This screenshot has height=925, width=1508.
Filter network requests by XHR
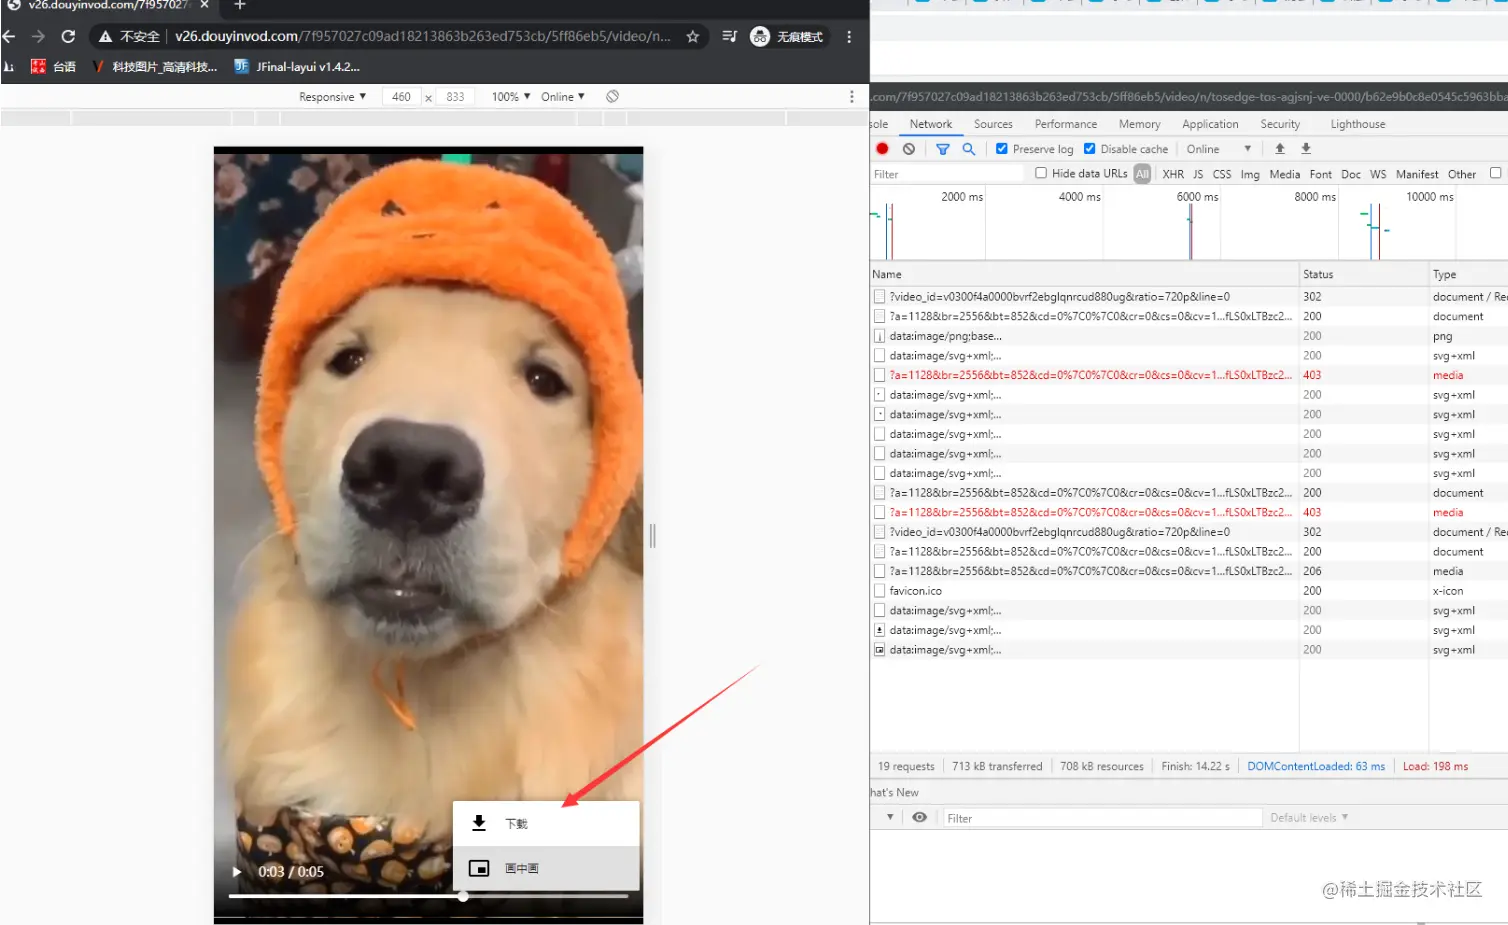pyautogui.click(x=1173, y=174)
